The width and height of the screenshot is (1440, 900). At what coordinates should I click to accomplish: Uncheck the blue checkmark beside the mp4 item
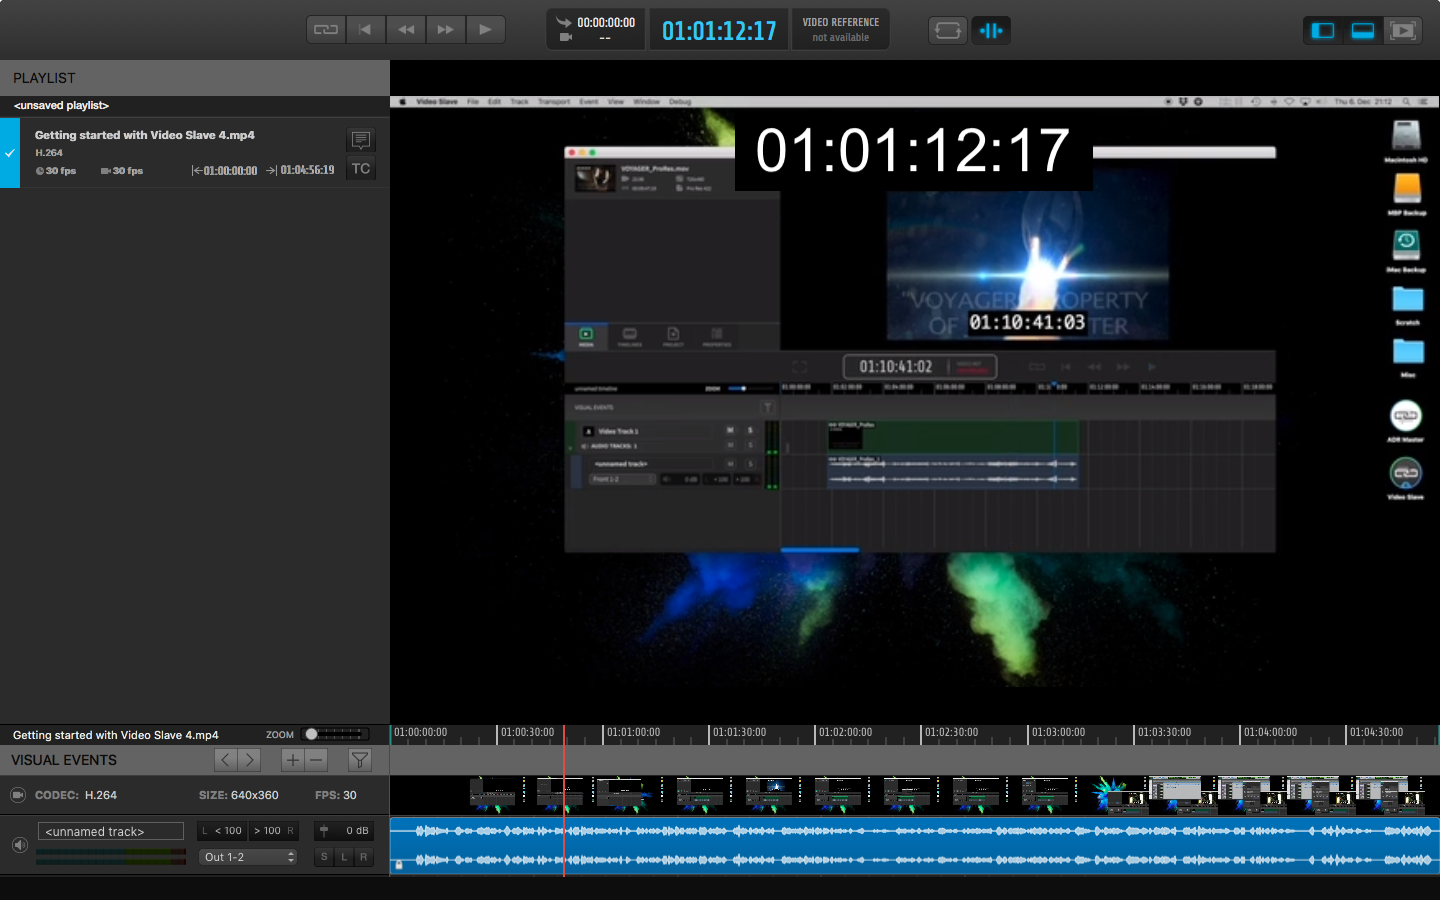click(x=9, y=153)
